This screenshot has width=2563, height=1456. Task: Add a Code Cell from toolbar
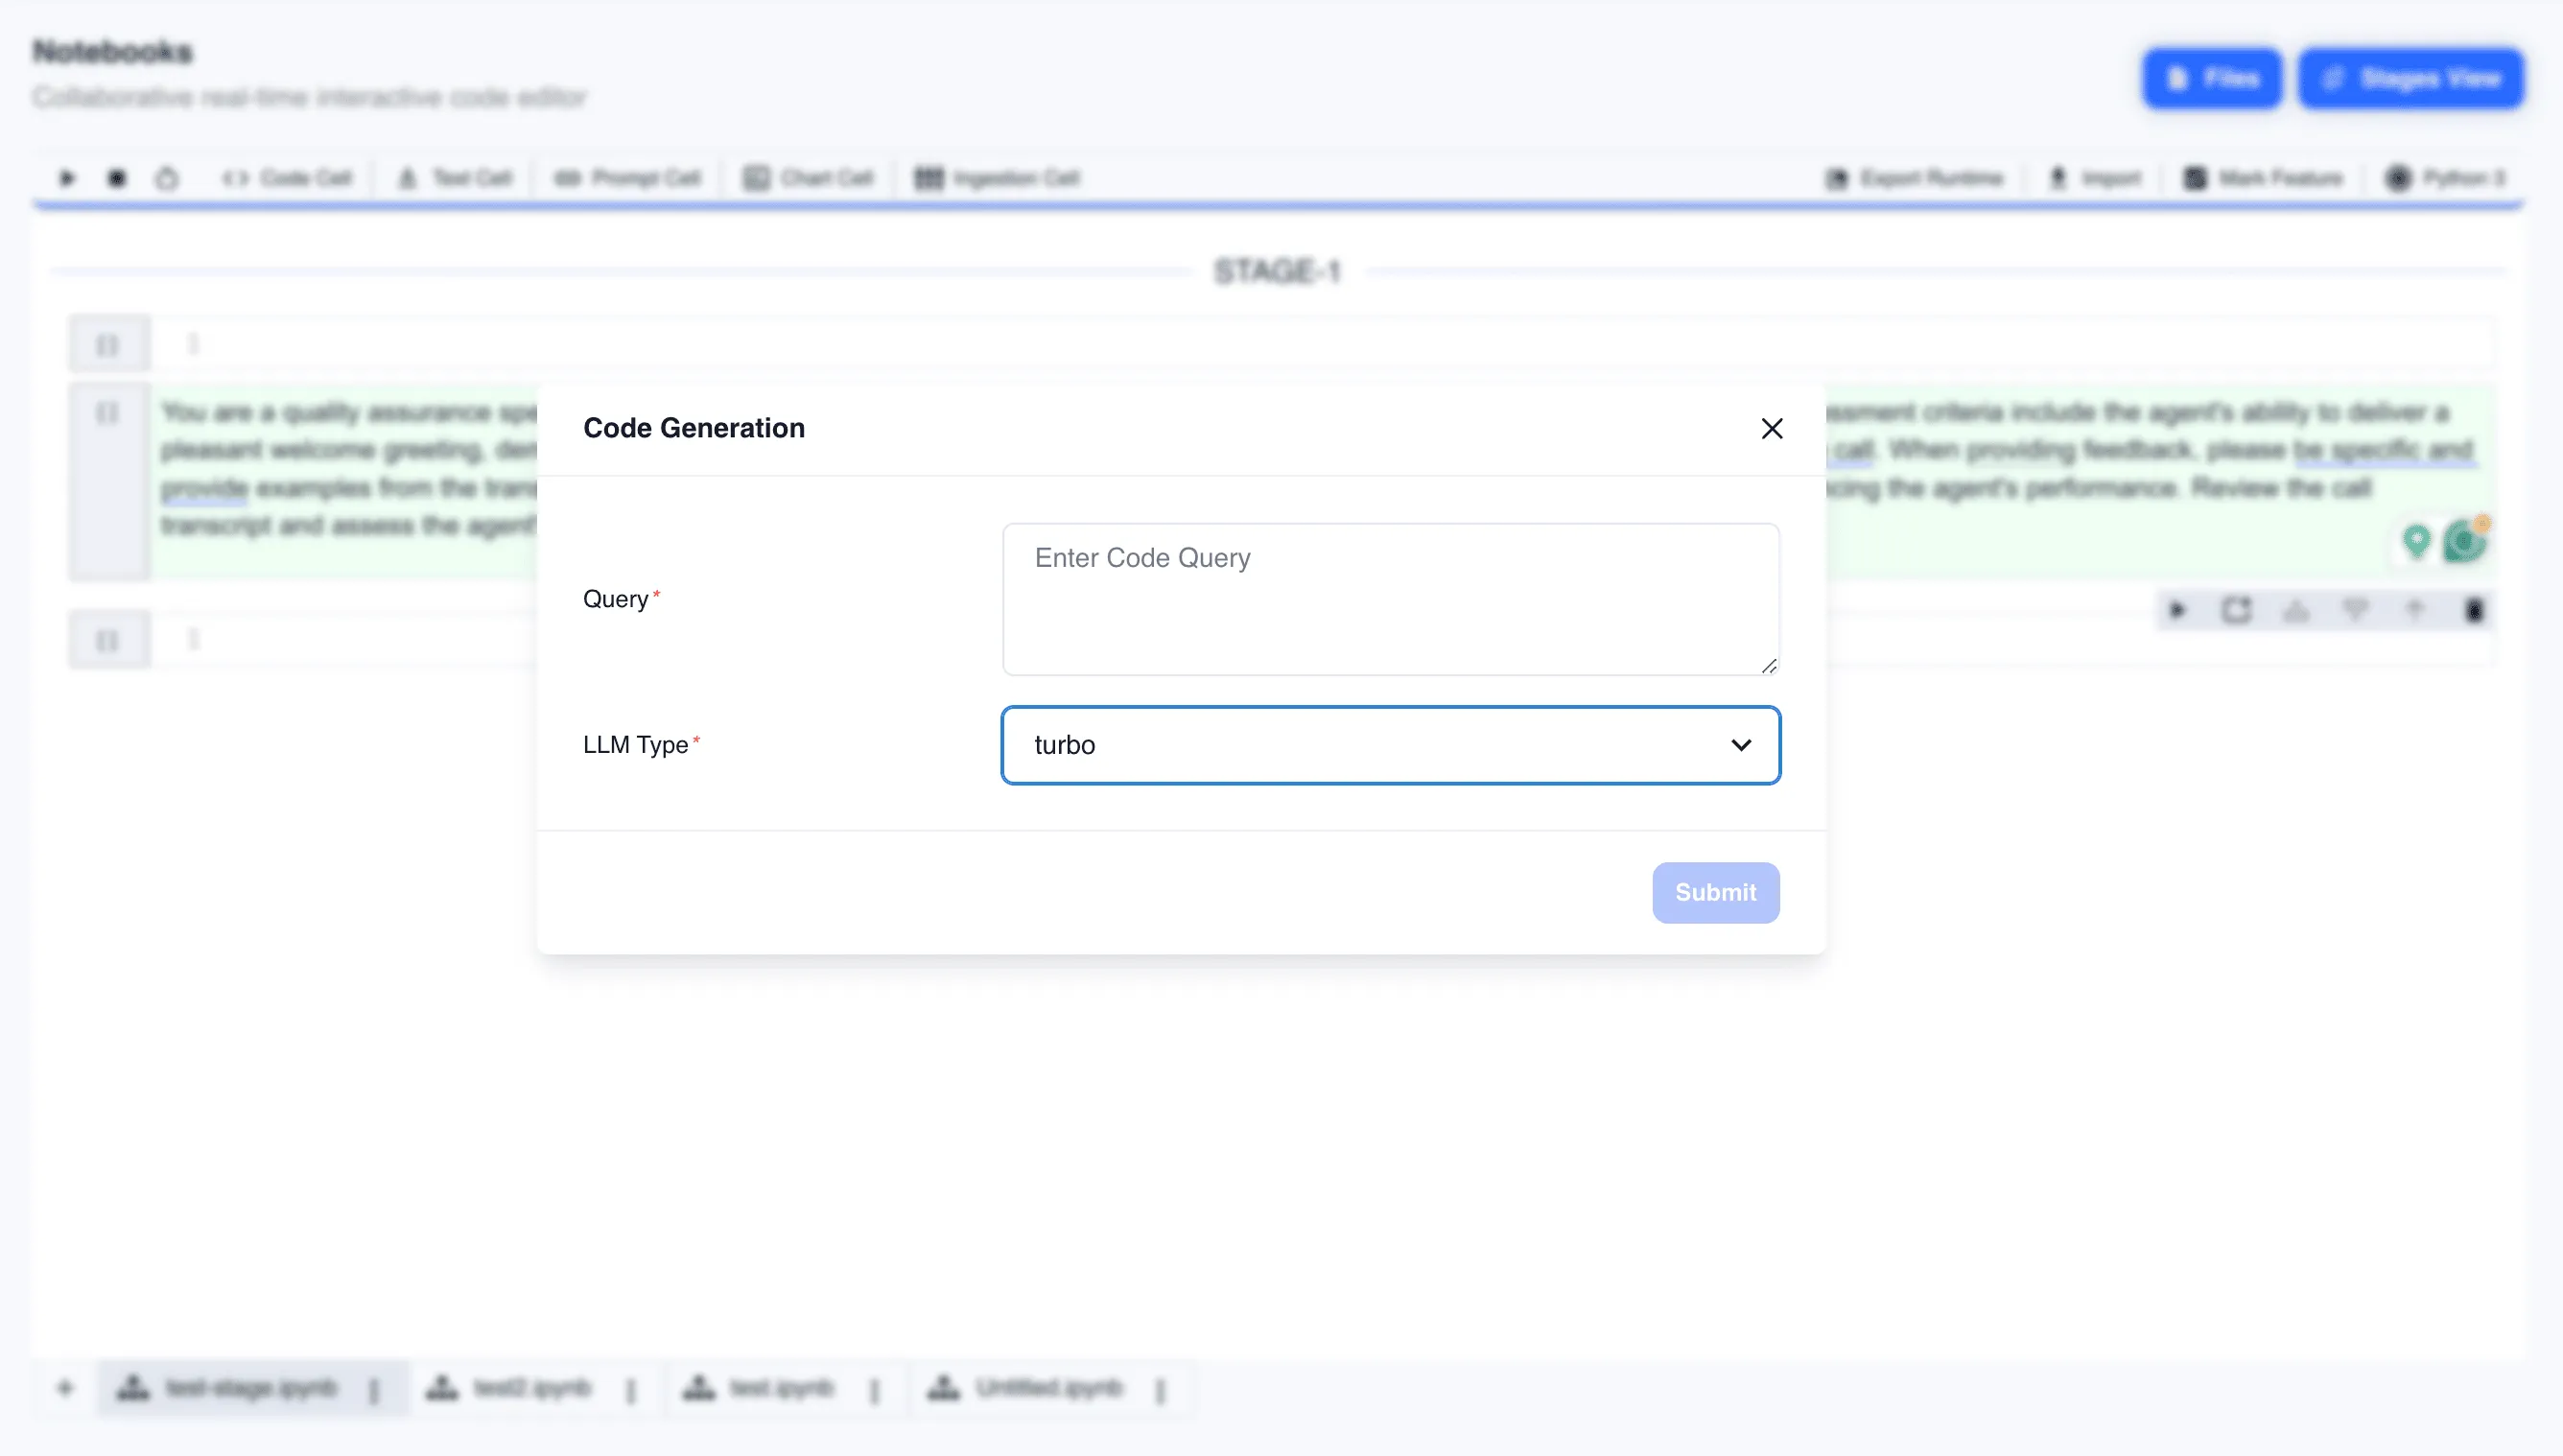click(x=287, y=178)
